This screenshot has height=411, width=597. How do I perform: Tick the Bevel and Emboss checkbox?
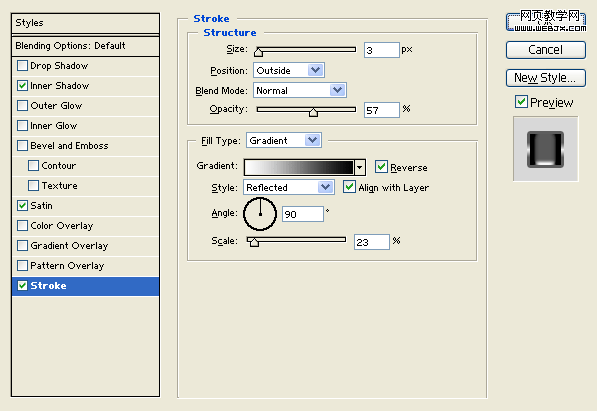coord(22,146)
